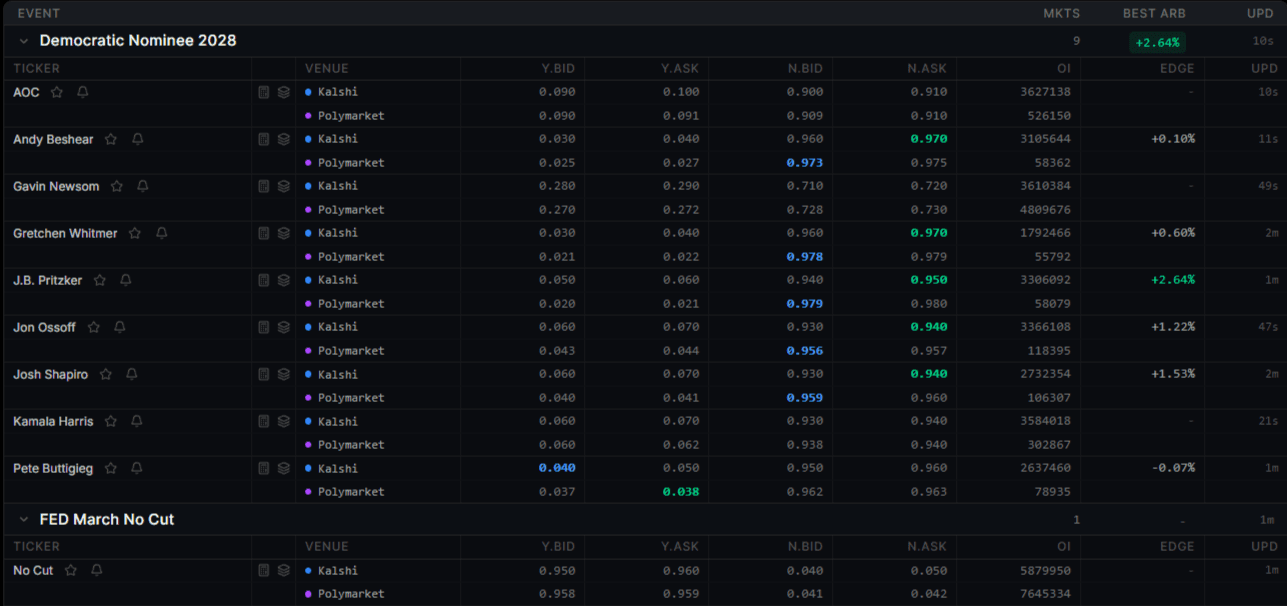
Task: Collapse the FED March No Cut group chevron
Action: point(23,520)
